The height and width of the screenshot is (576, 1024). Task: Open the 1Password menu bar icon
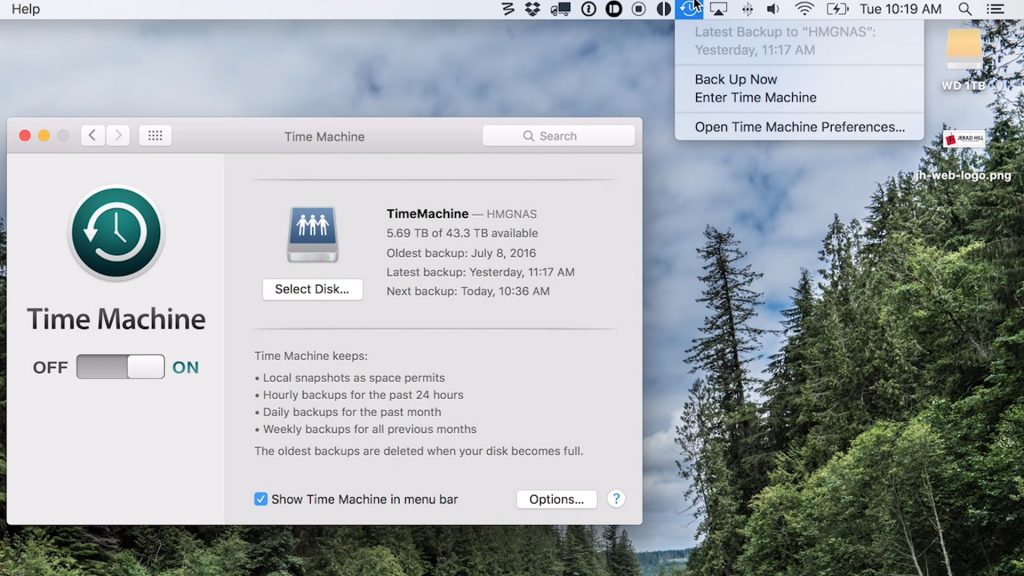(588, 9)
